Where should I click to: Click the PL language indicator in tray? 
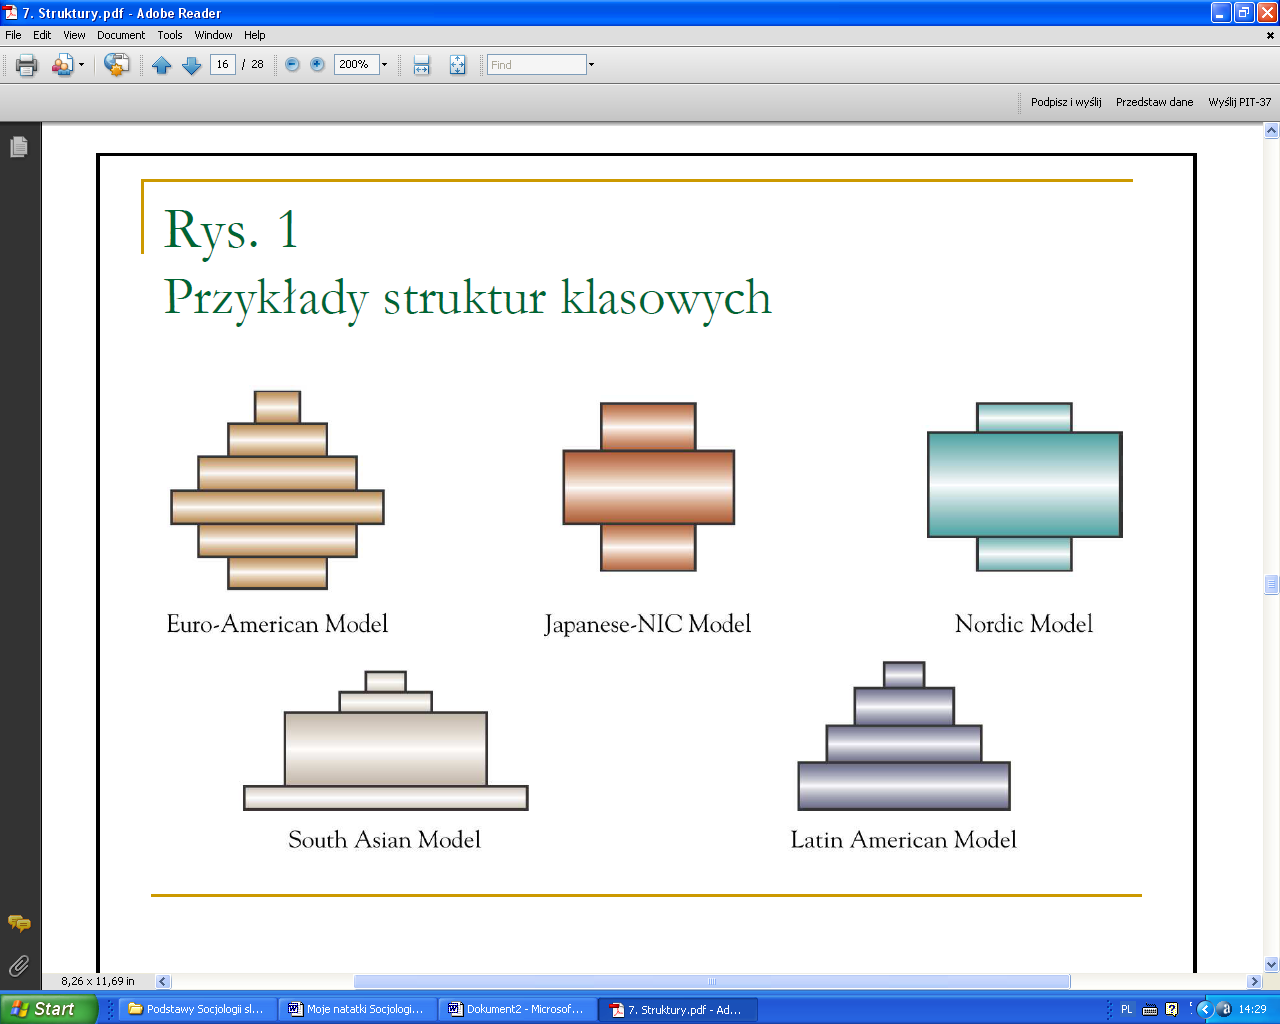[x=1126, y=1009]
